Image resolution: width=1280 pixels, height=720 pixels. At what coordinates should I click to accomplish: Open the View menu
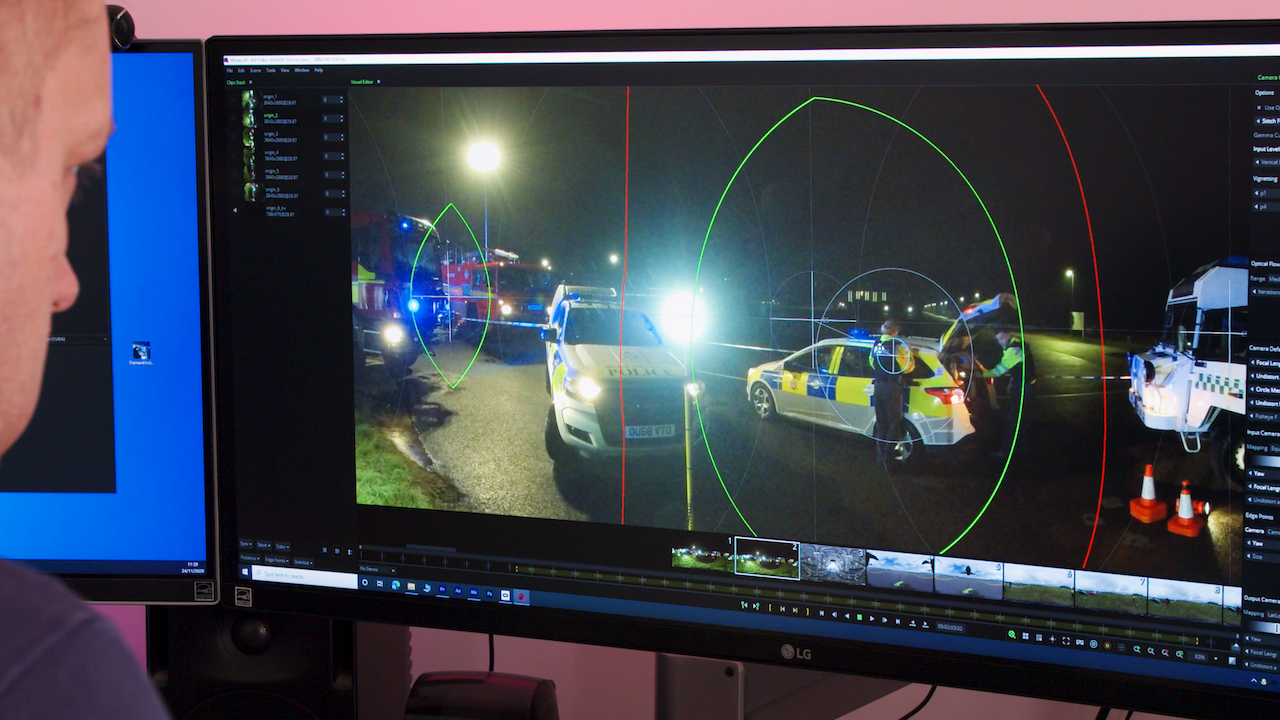(285, 70)
